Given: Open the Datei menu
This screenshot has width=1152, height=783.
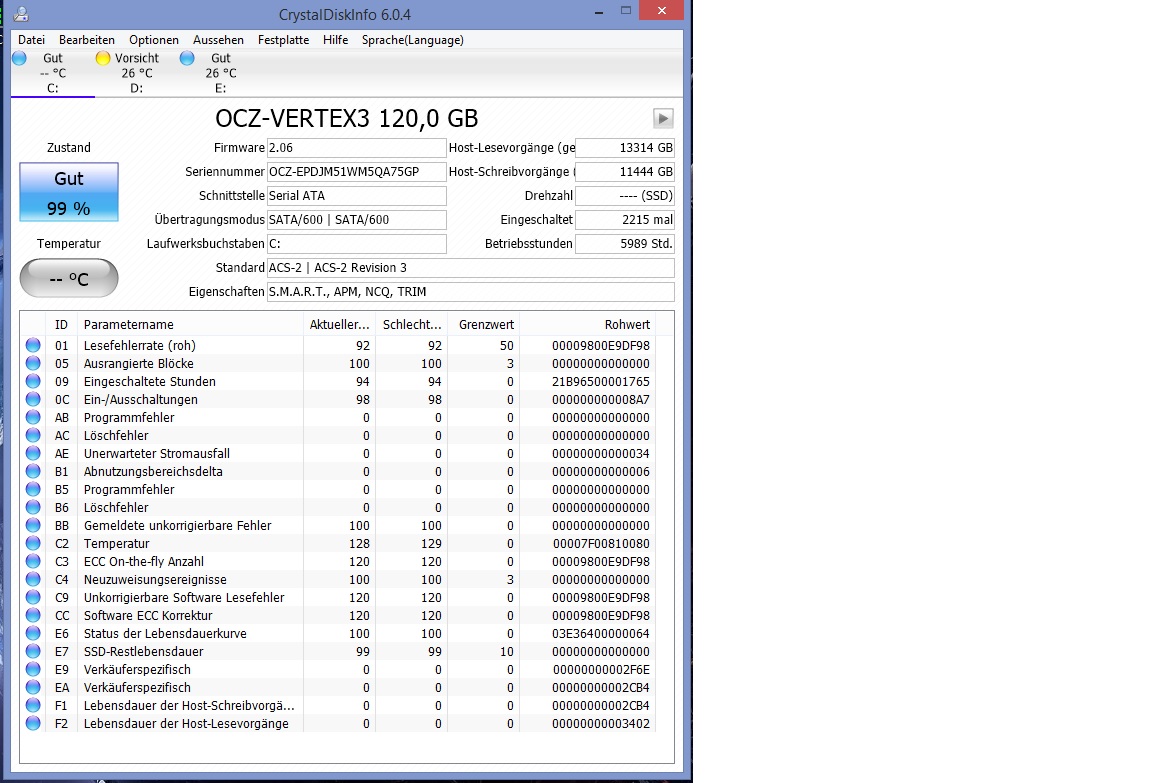Looking at the screenshot, I should [32, 40].
